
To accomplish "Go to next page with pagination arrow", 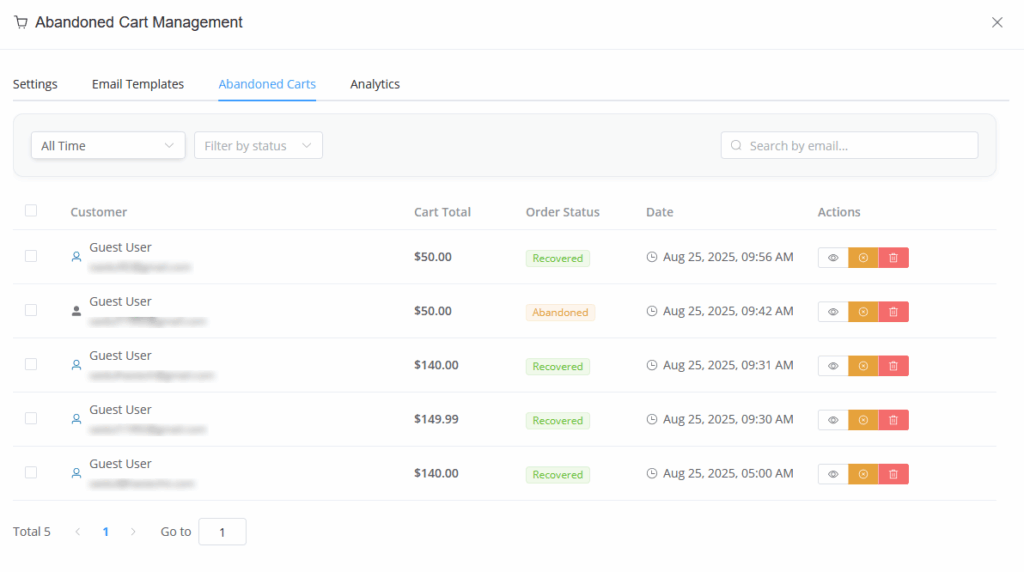I will (x=133, y=532).
